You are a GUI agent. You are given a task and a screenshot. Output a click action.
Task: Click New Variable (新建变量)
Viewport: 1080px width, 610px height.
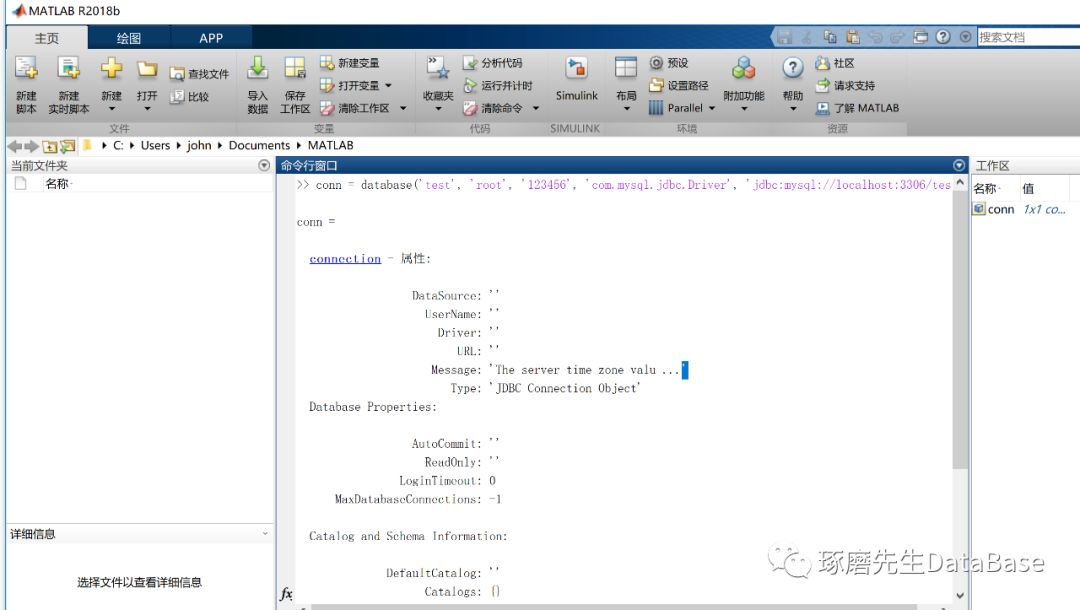click(350, 63)
